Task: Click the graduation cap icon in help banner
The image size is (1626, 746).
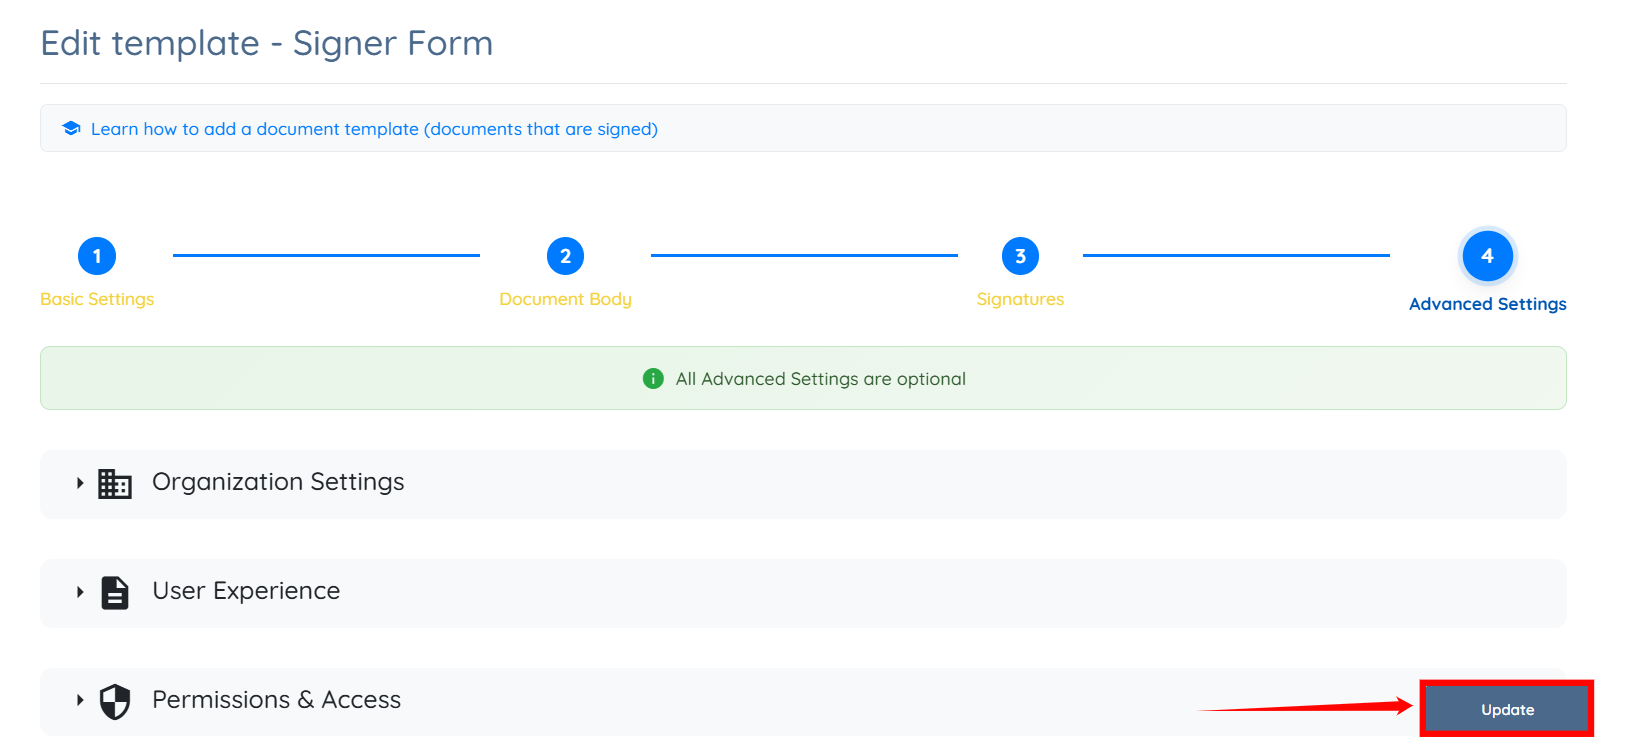Action: pos(71,128)
